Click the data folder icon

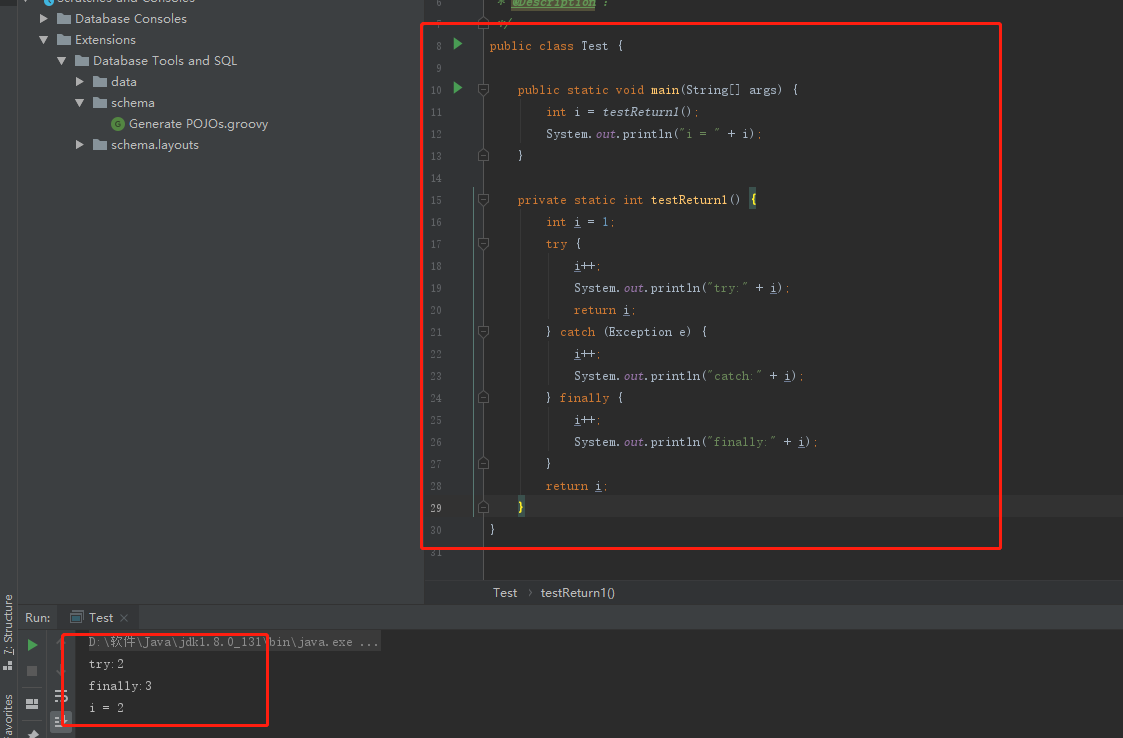pyautogui.click(x=100, y=82)
